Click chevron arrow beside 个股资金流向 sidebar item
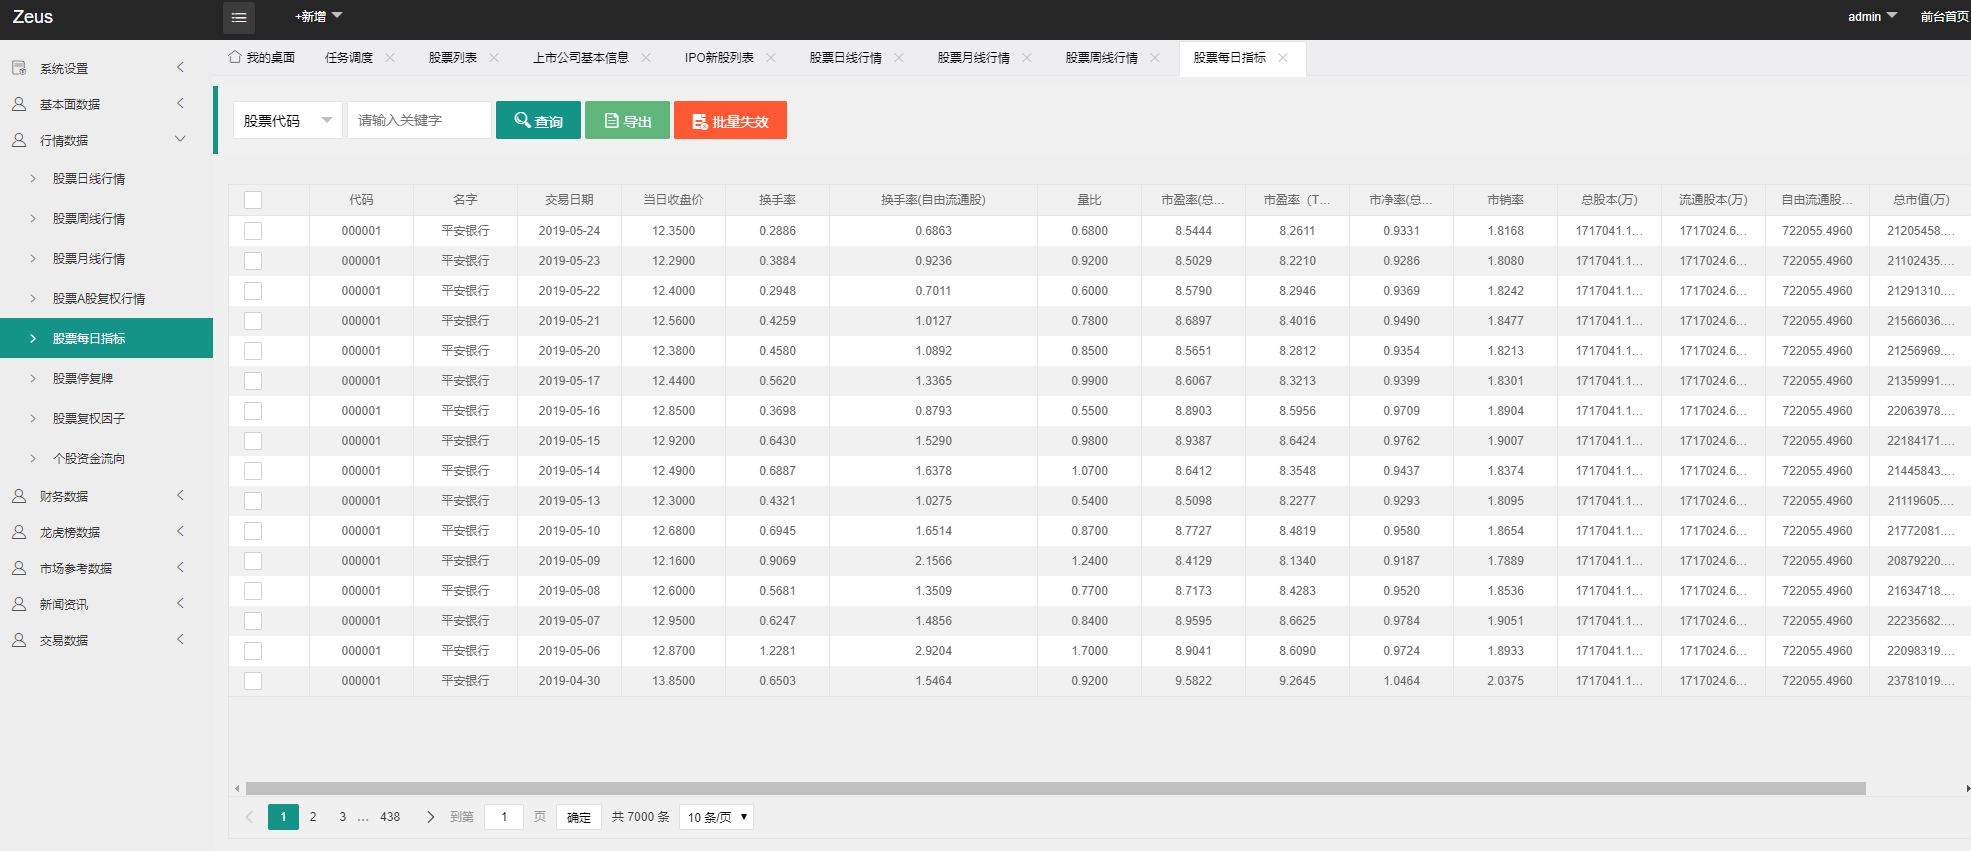This screenshot has width=1971, height=851. [x=33, y=458]
